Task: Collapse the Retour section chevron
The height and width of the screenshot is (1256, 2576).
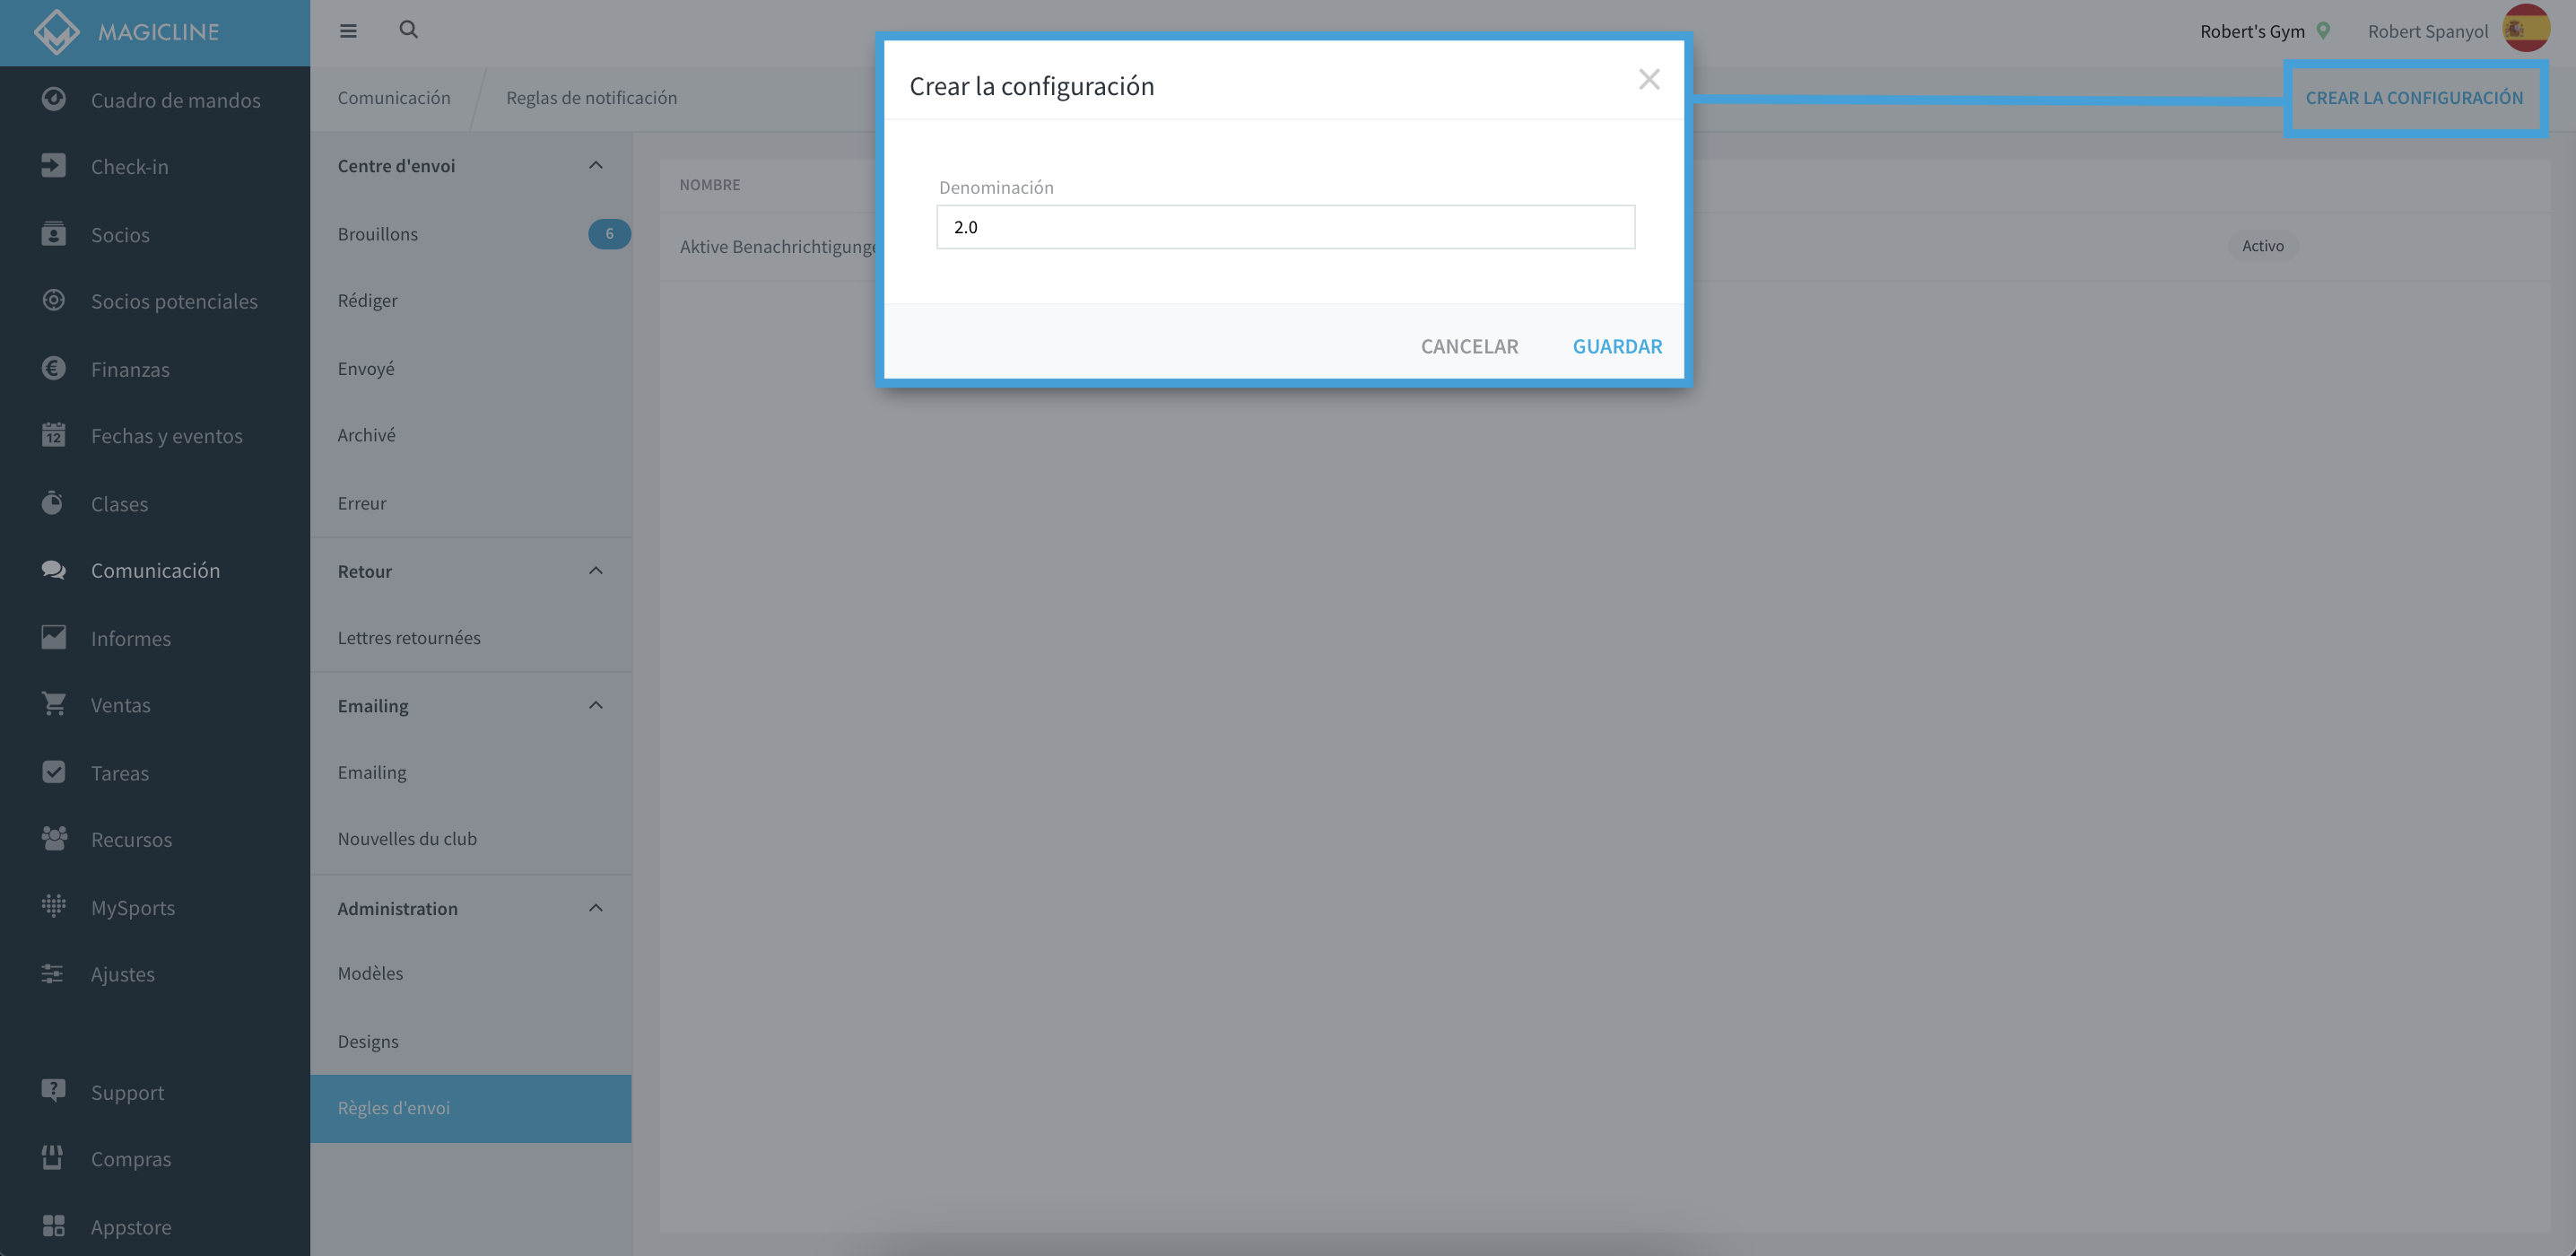Action: (x=595, y=570)
